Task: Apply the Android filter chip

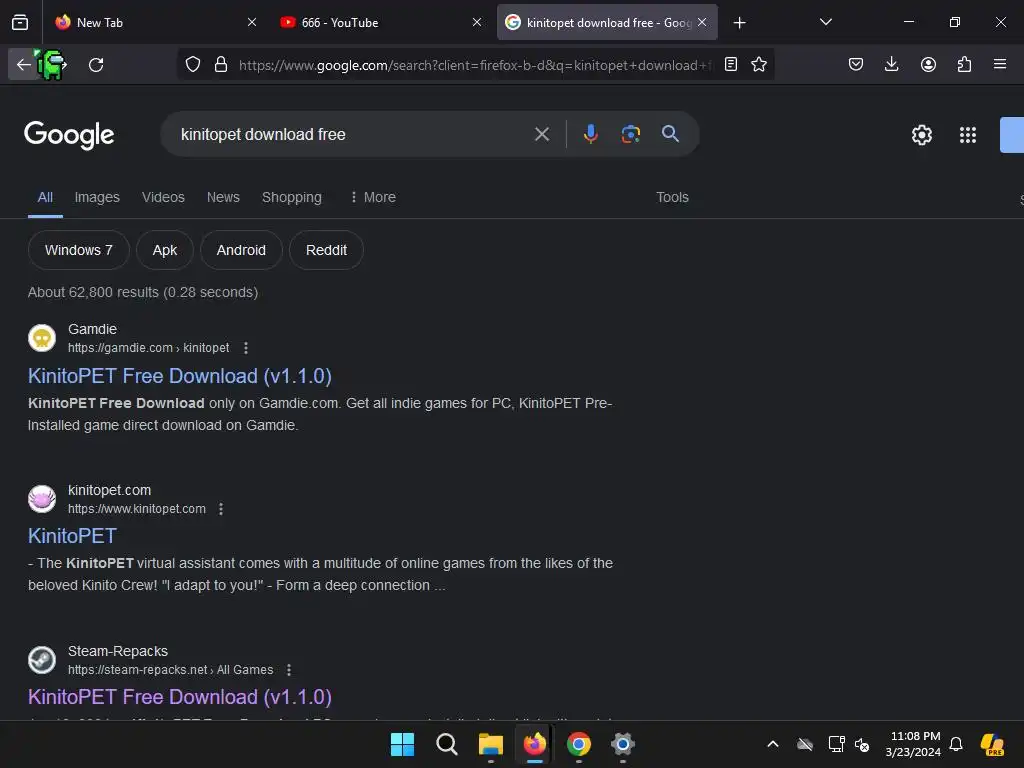Action: click(241, 250)
